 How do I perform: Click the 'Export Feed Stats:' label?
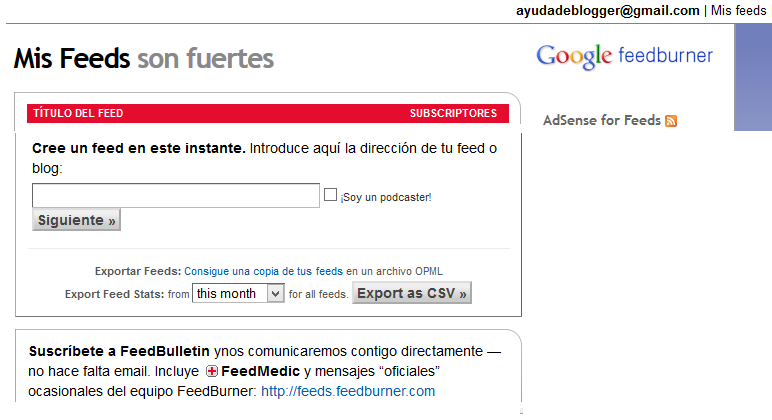pyautogui.click(x=114, y=294)
